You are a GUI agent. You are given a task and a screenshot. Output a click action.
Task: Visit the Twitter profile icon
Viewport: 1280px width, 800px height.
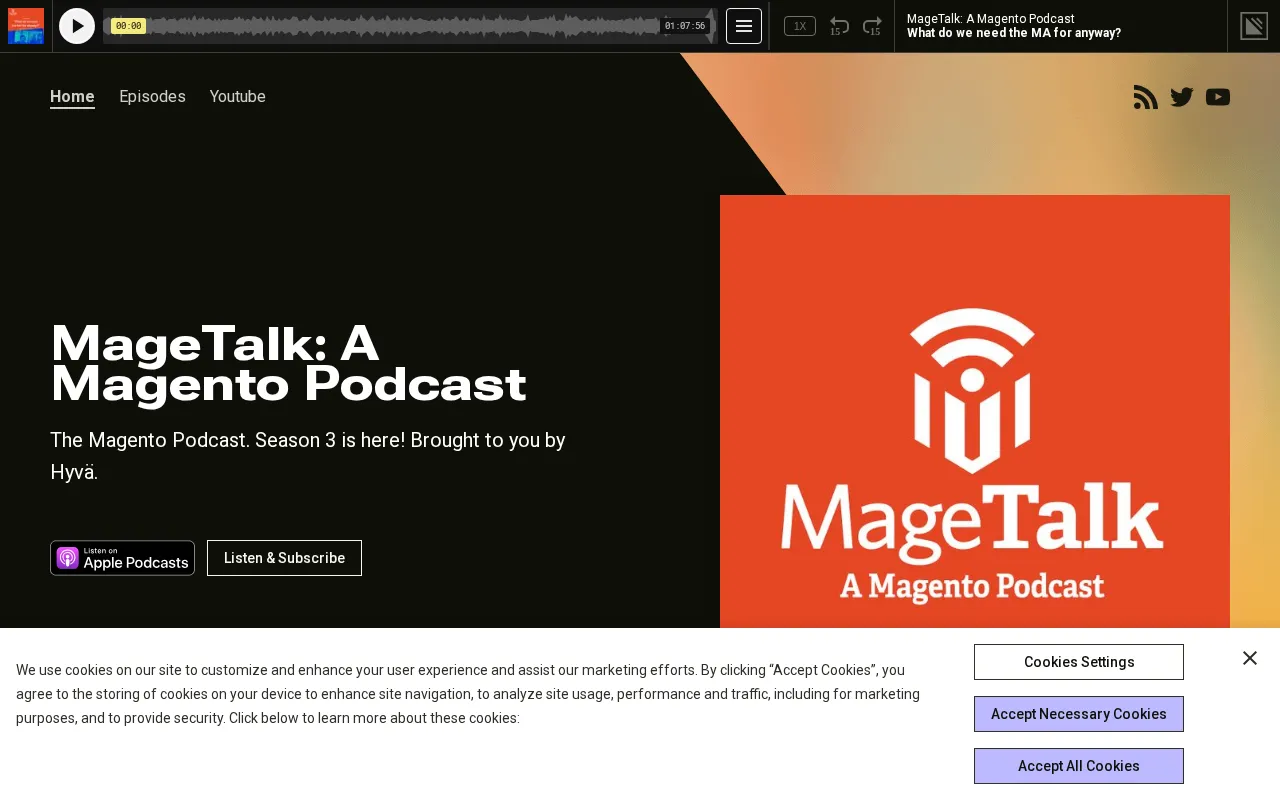pos(1182,97)
